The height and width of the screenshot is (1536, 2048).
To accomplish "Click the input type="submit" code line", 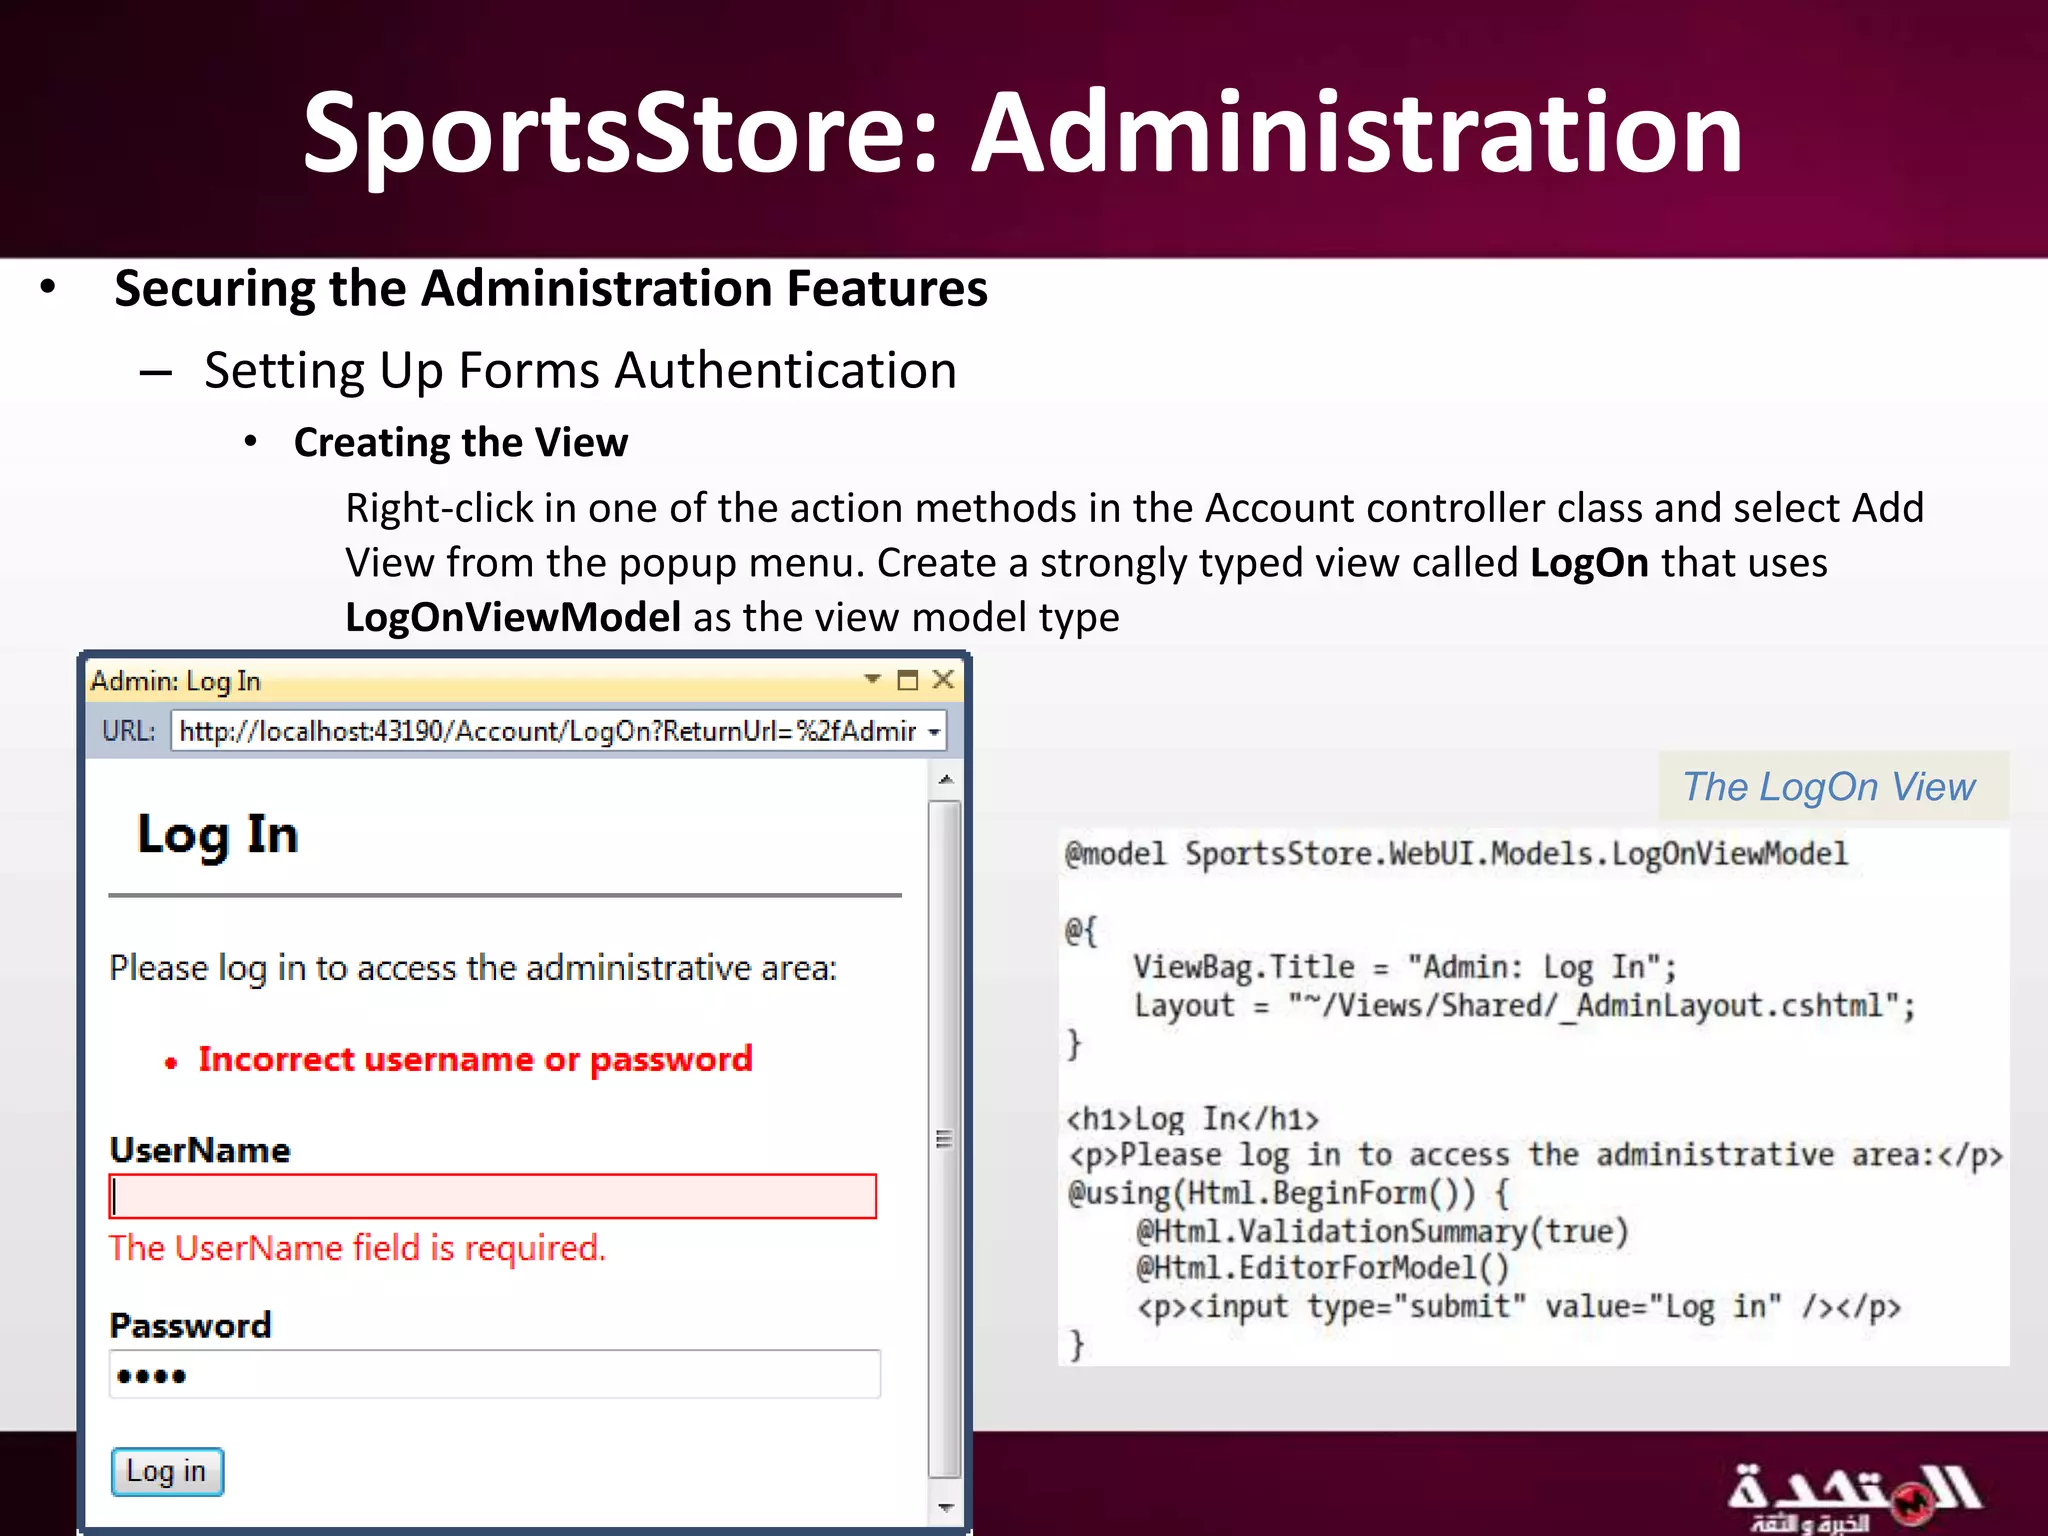I will point(1518,1306).
